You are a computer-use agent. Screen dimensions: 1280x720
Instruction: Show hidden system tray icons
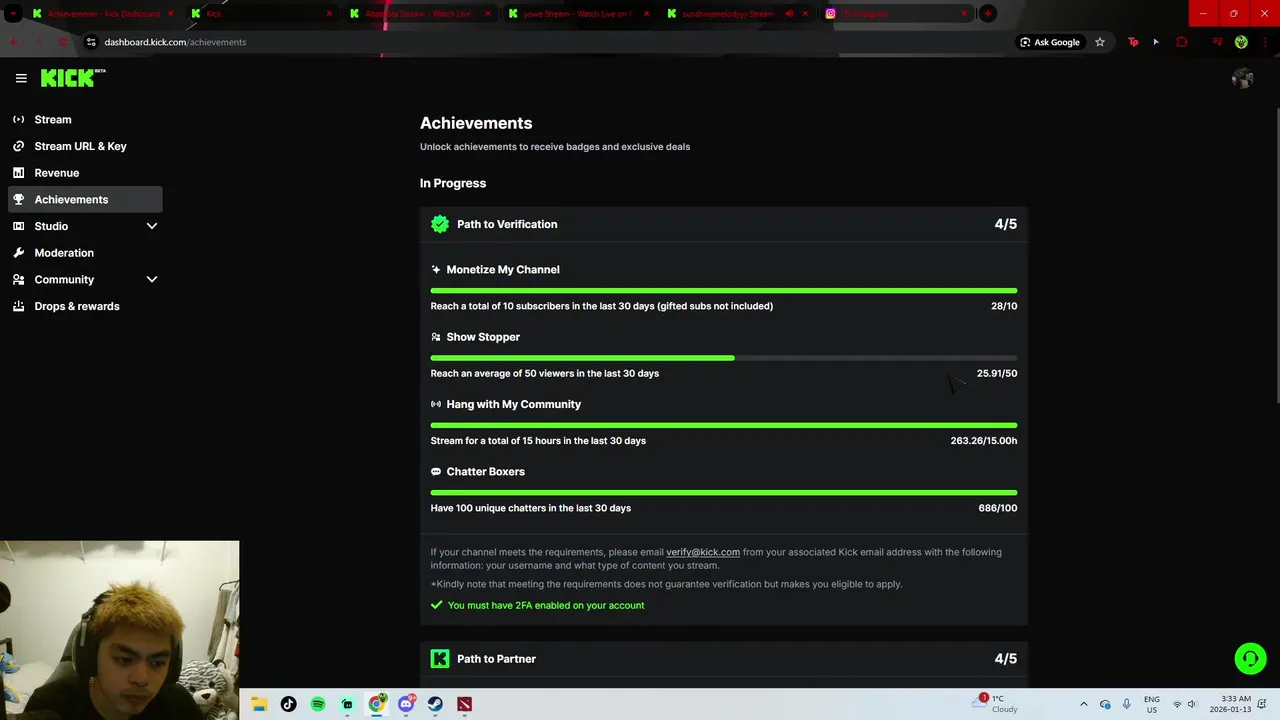pyautogui.click(x=1083, y=704)
